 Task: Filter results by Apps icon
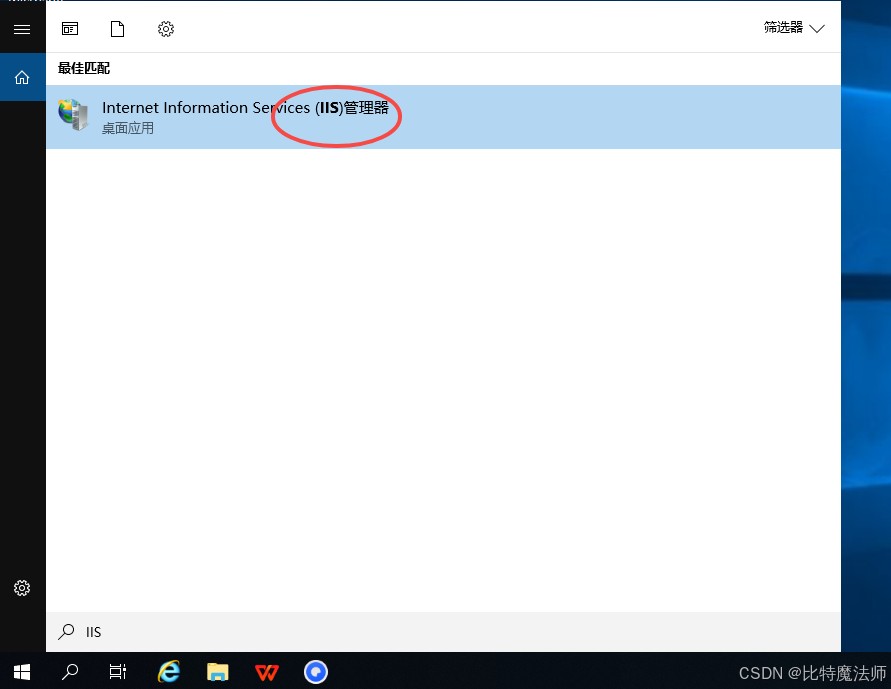[70, 29]
